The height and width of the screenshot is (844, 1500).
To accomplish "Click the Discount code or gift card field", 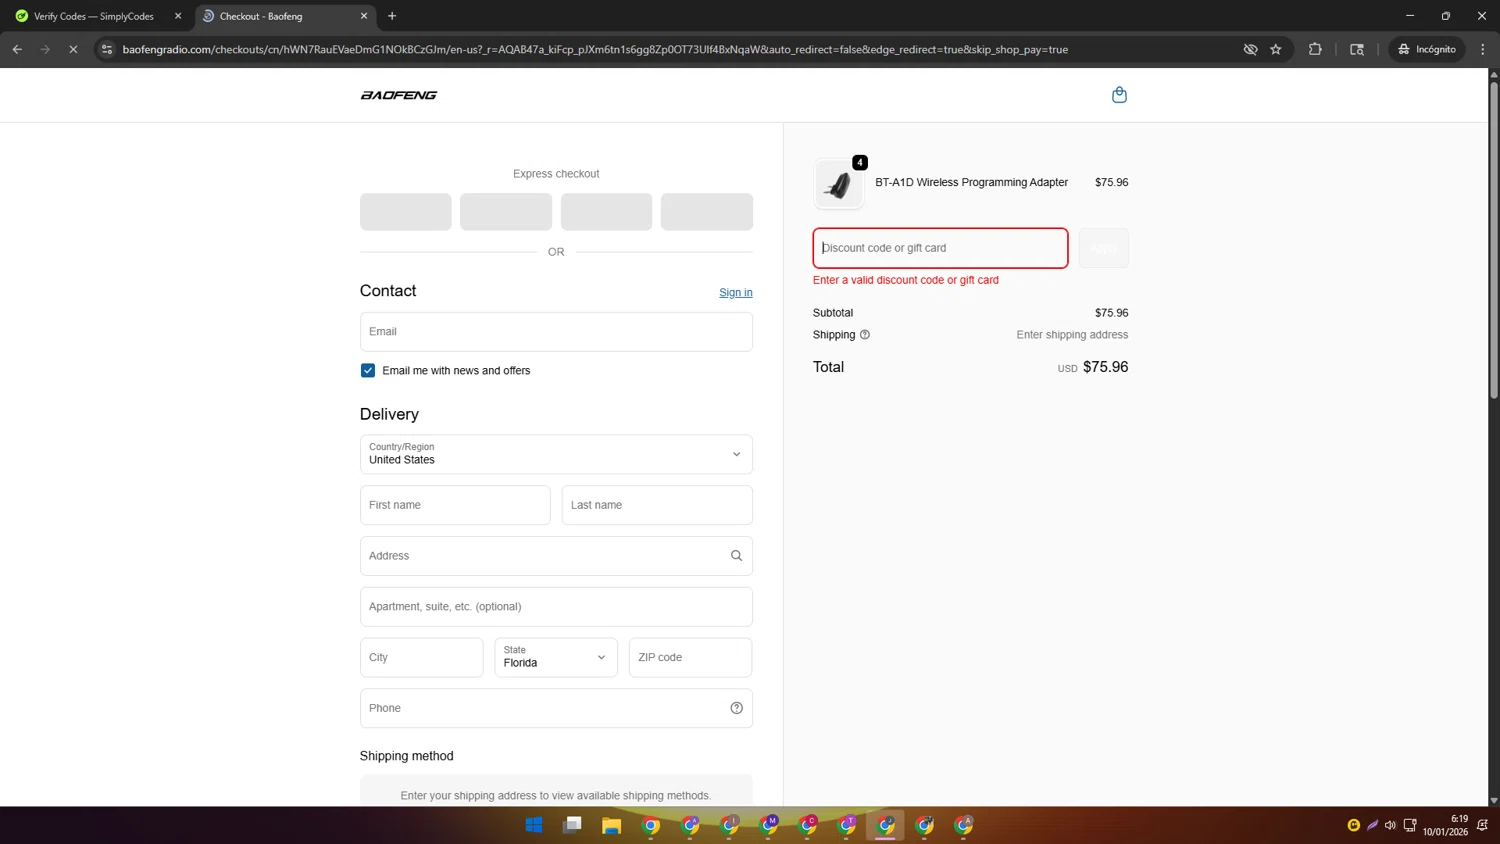I will pyautogui.click(x=940, y=248).
